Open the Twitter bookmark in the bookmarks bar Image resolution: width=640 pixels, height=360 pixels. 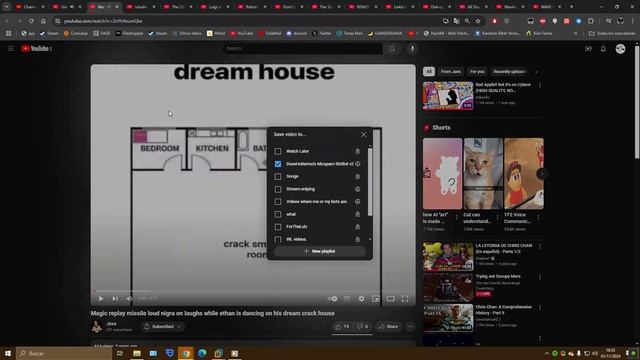tap(322, 33)
